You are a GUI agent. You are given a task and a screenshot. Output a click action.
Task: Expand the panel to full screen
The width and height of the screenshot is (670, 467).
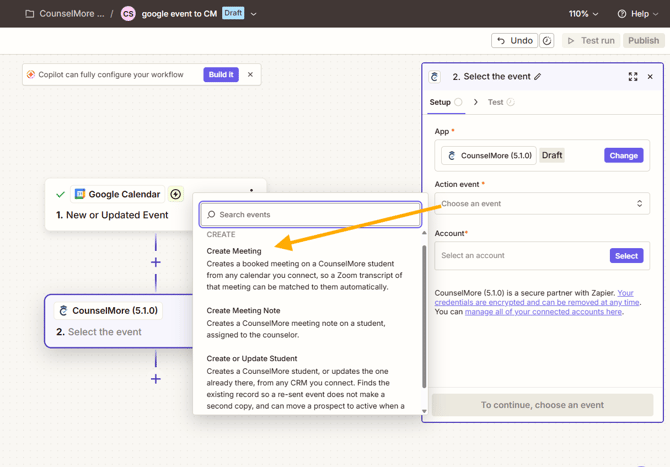[633, 76]
